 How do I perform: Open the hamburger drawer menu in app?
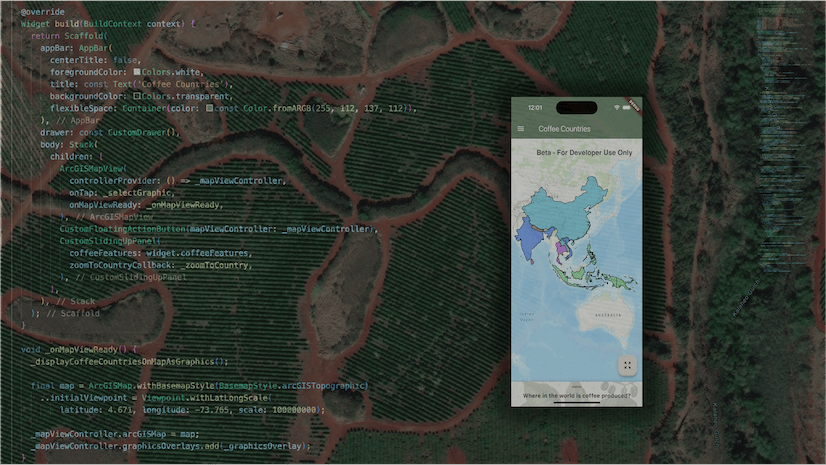pos(520,129)
